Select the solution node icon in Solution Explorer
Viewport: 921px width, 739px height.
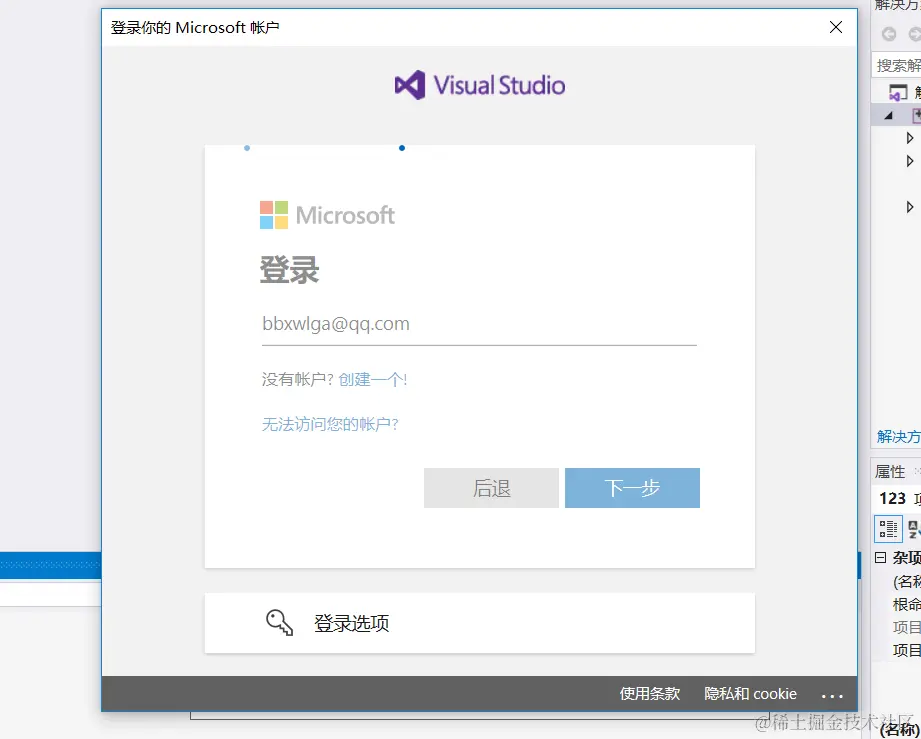pos(898,93)
